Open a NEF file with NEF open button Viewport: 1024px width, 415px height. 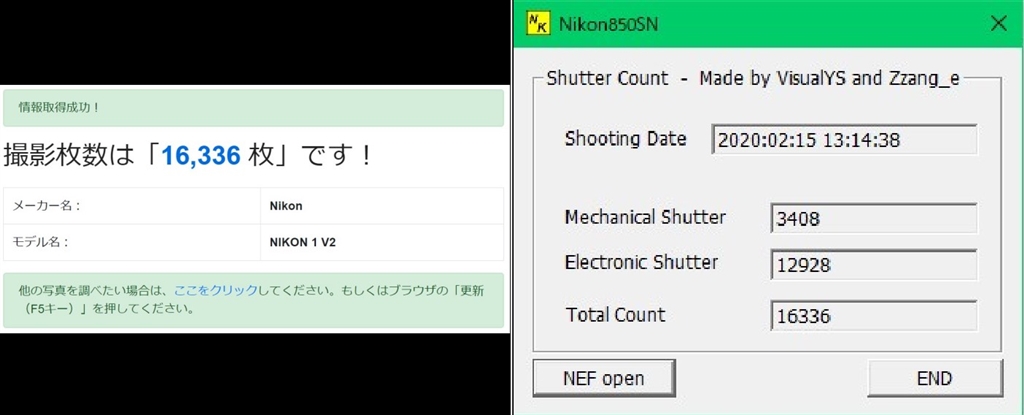[x=603, y=378]
